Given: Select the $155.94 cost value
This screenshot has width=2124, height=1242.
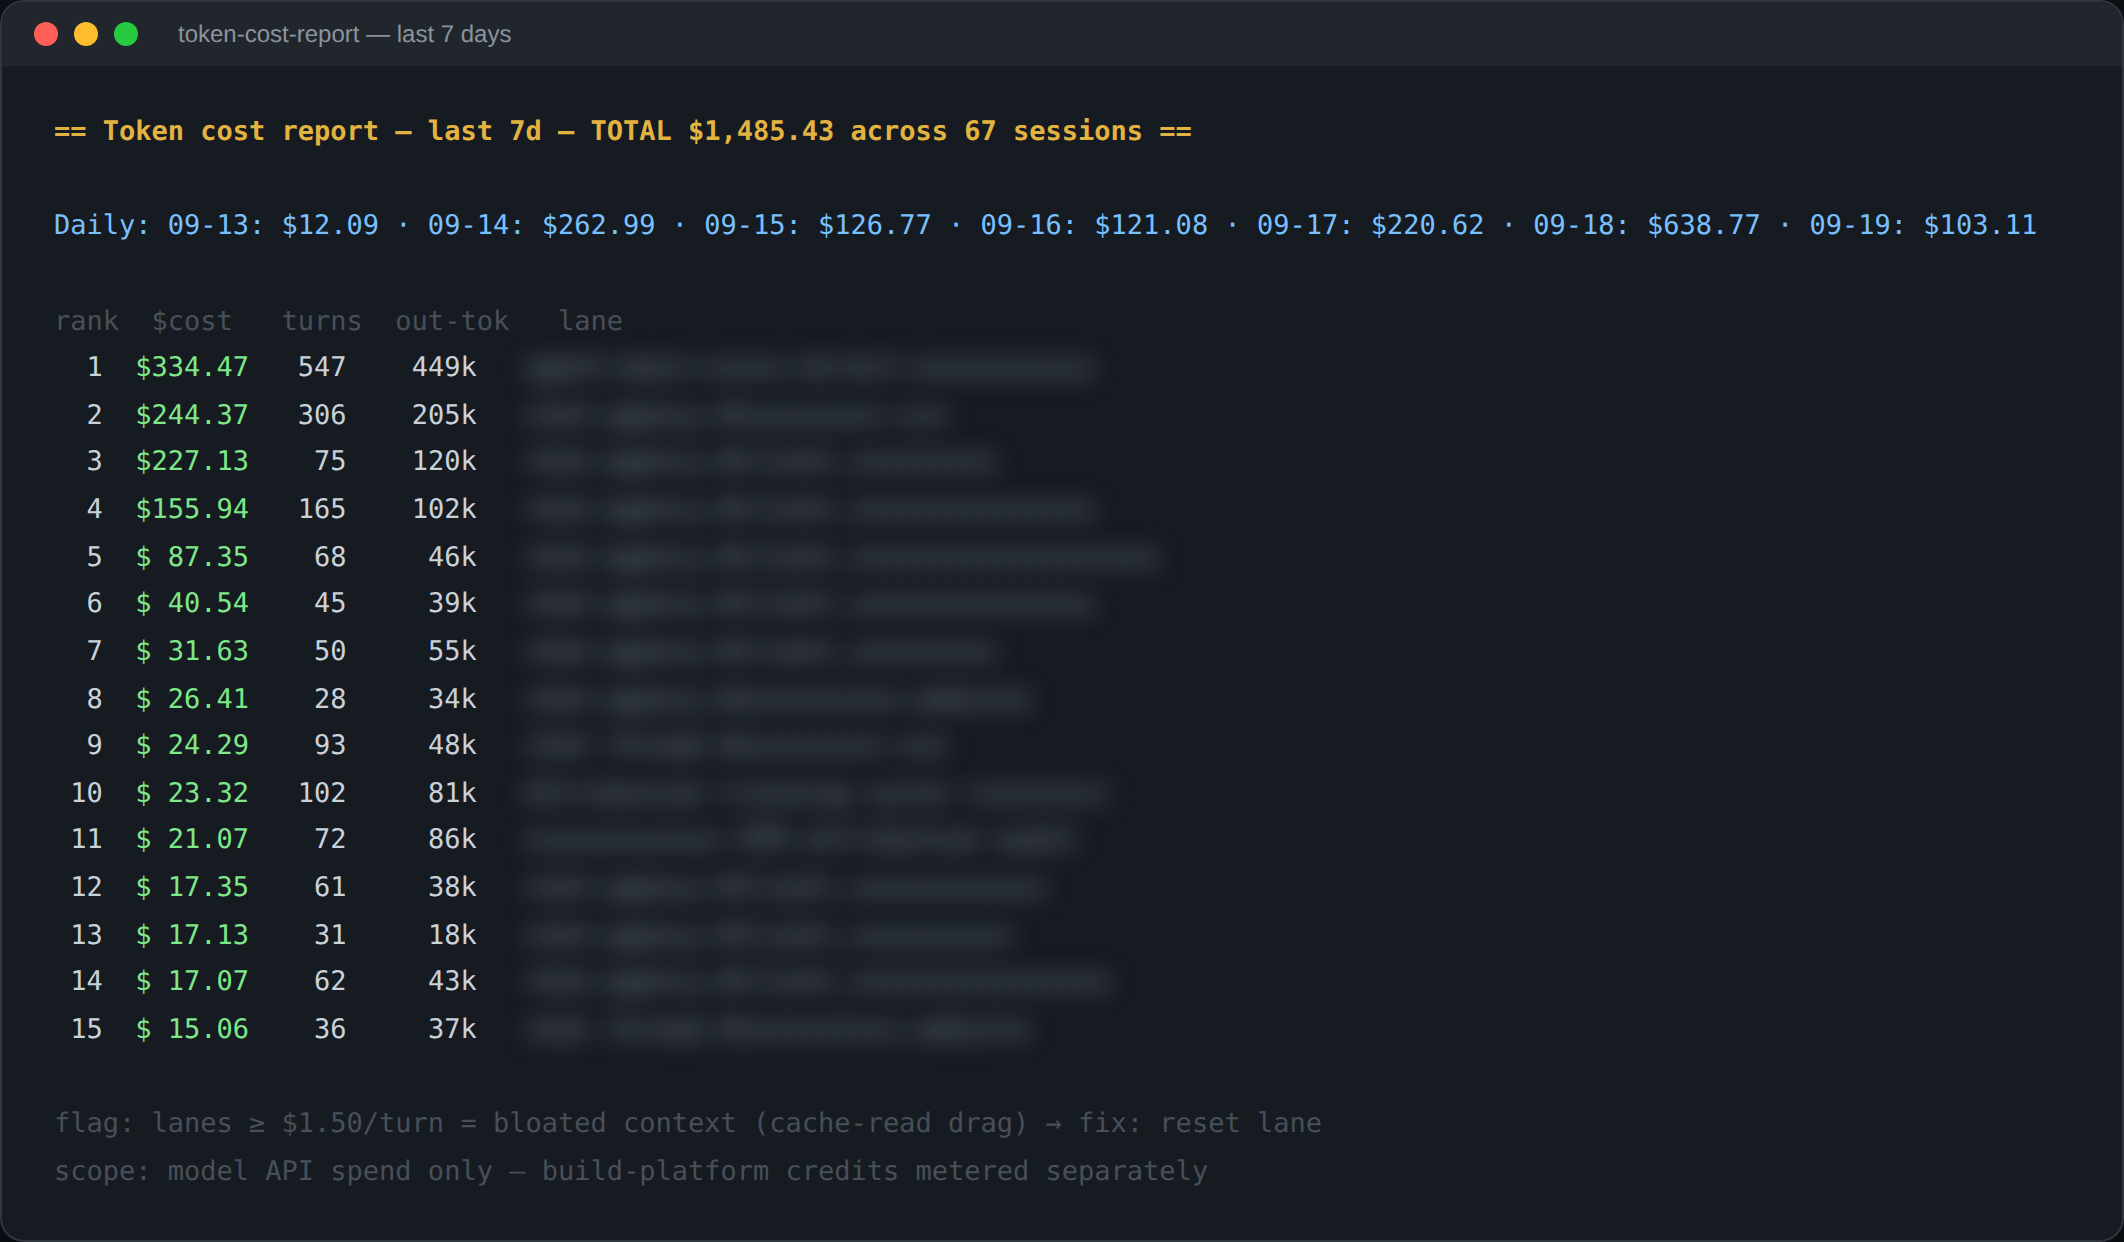Looking at the screenshot, I should [192, 509].
